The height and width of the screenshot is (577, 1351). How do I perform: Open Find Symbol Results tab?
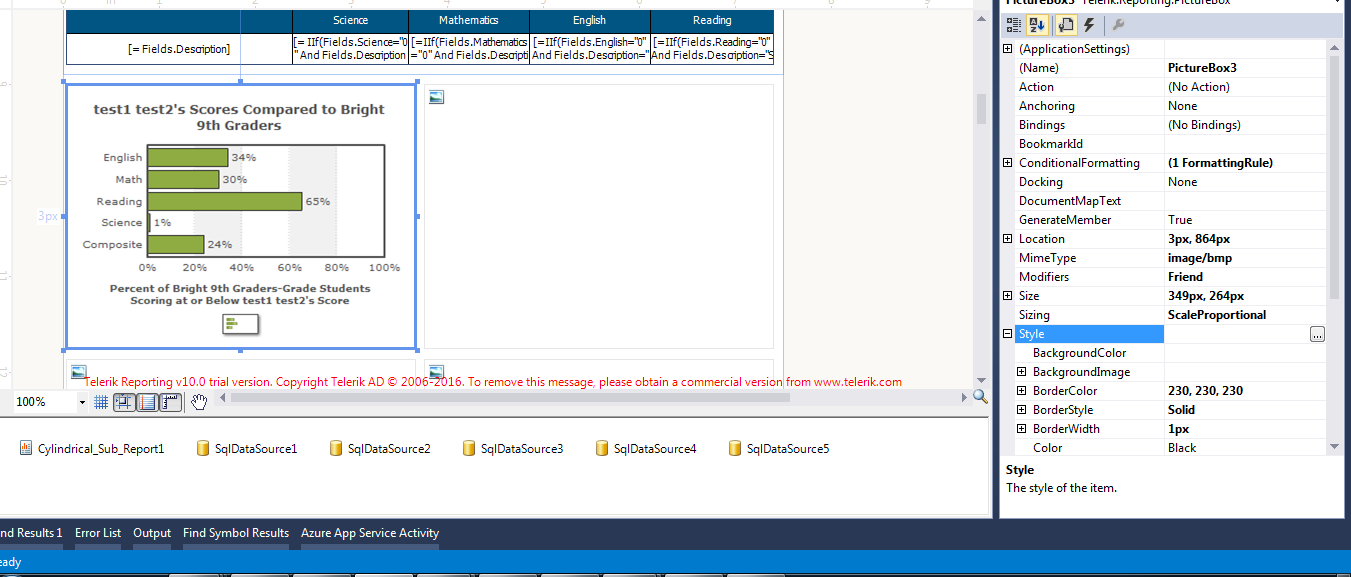click(x=236, y=533)
